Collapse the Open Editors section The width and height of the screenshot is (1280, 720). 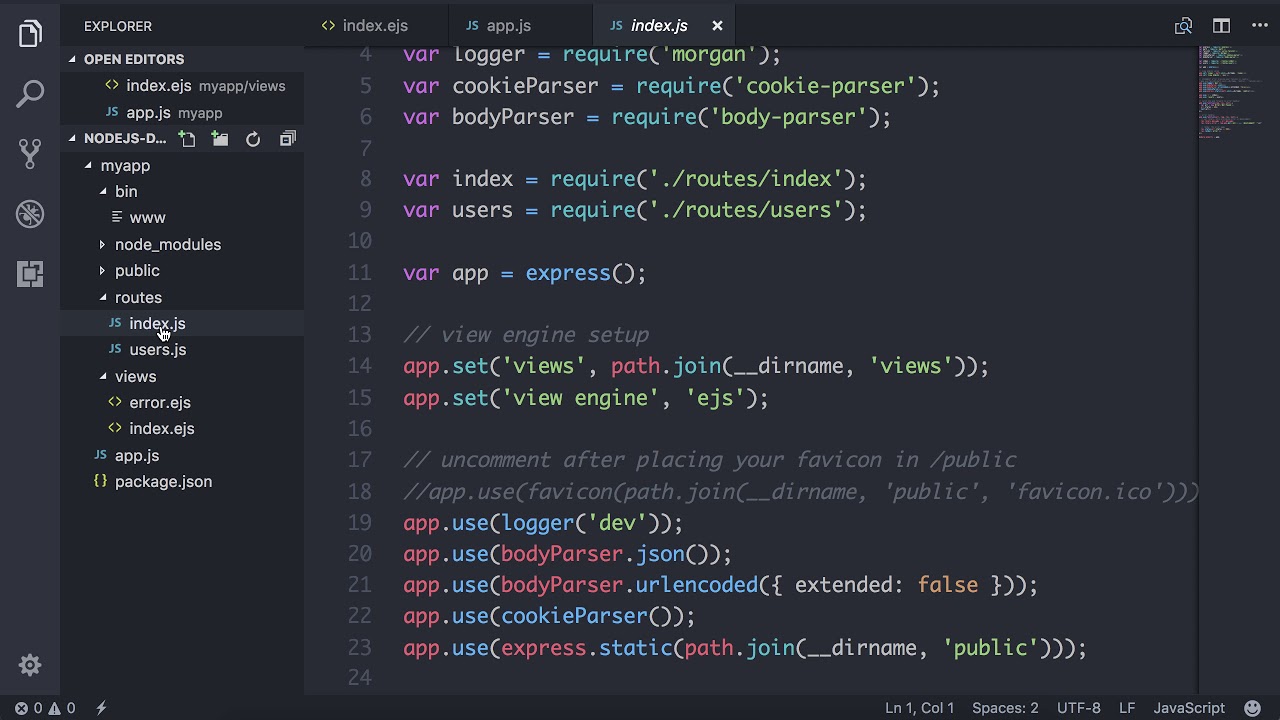(x=134, y=59)
